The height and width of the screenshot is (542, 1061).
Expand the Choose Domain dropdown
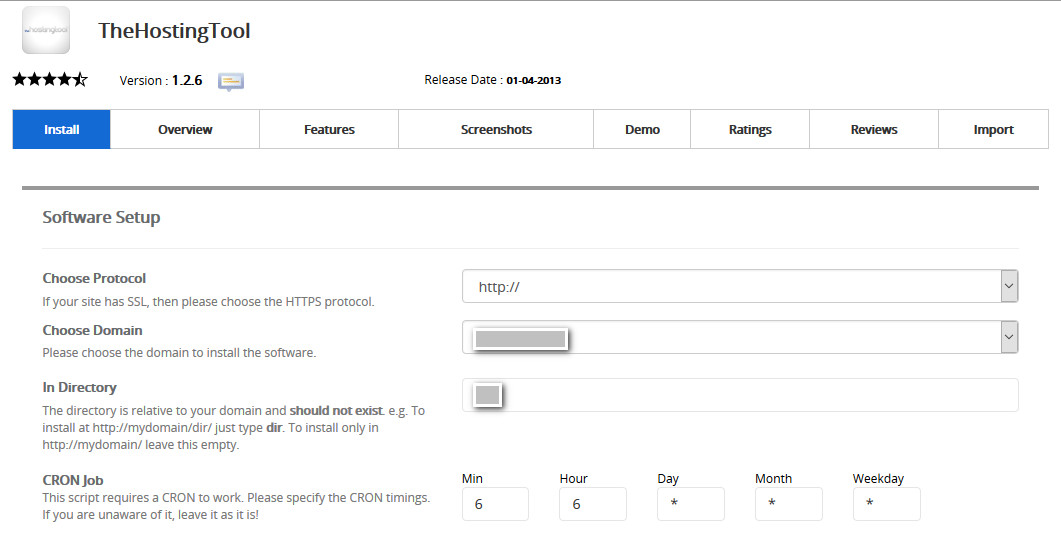[740, 337]
